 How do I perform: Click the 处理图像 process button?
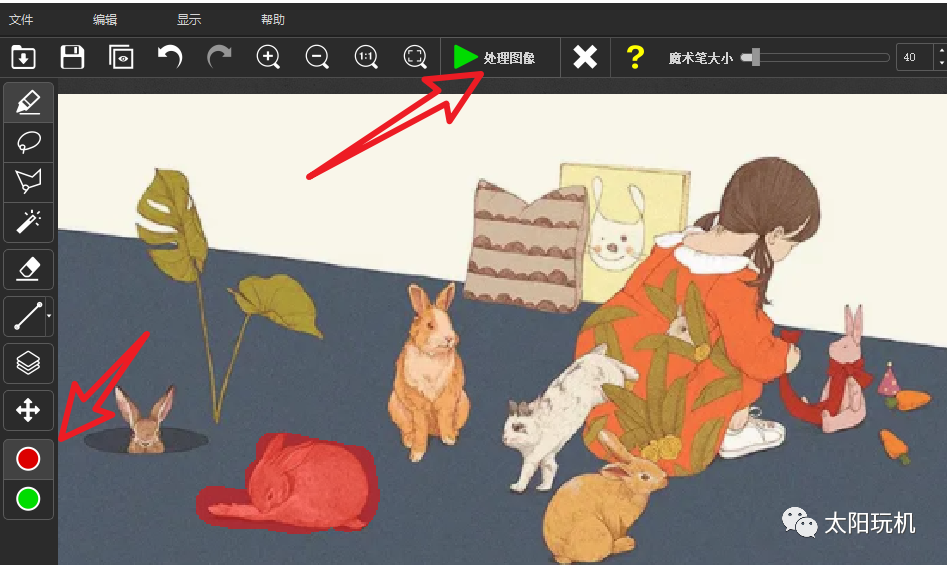coord(495,58)
